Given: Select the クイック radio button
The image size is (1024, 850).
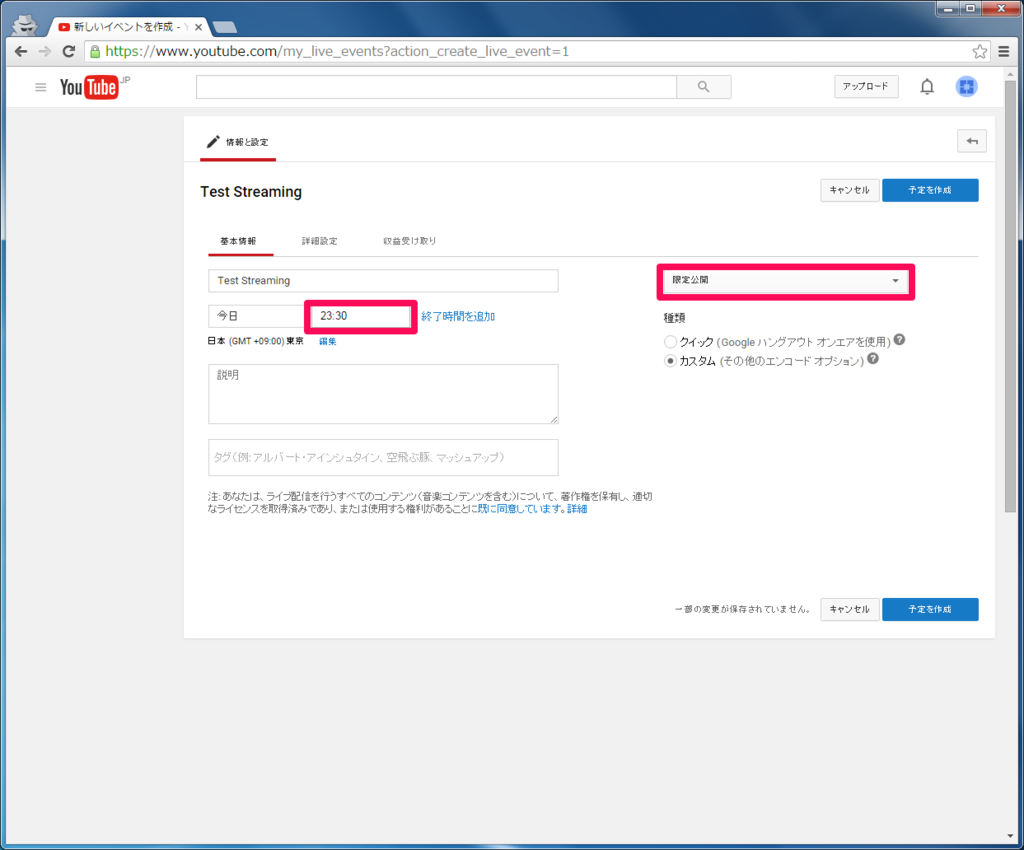Looking at the screenshot, I should pos(670,341).
